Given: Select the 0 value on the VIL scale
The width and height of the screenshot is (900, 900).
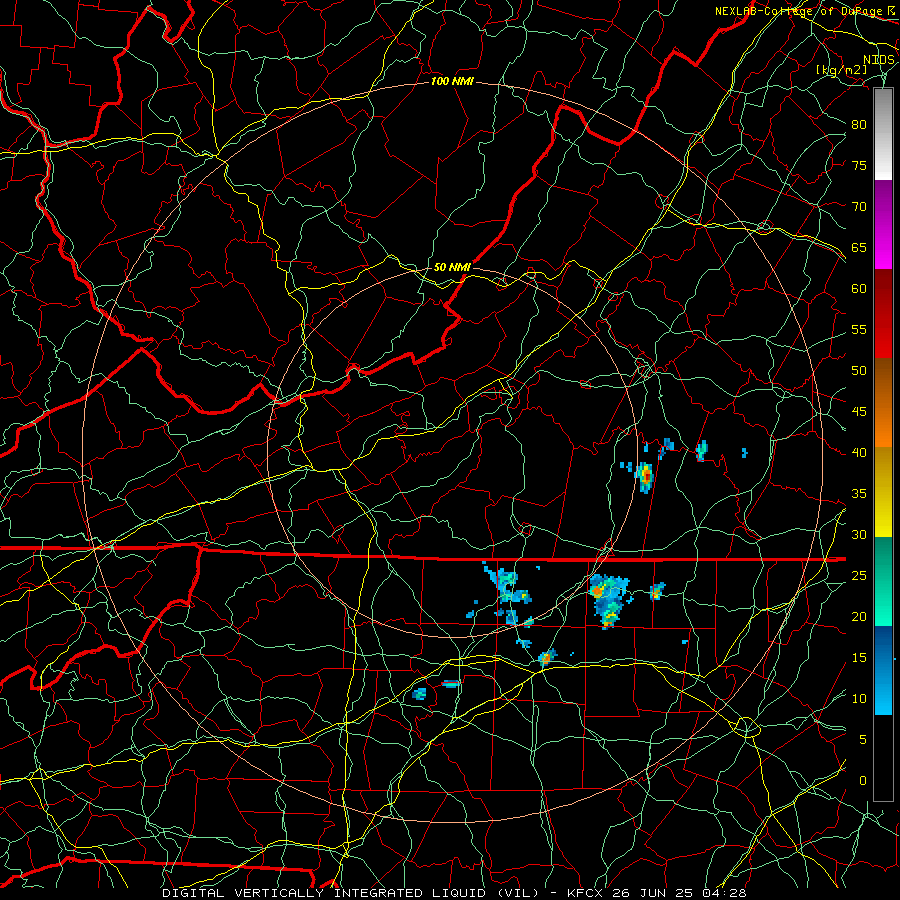Looking at the screenshot, I should point(863,781).
